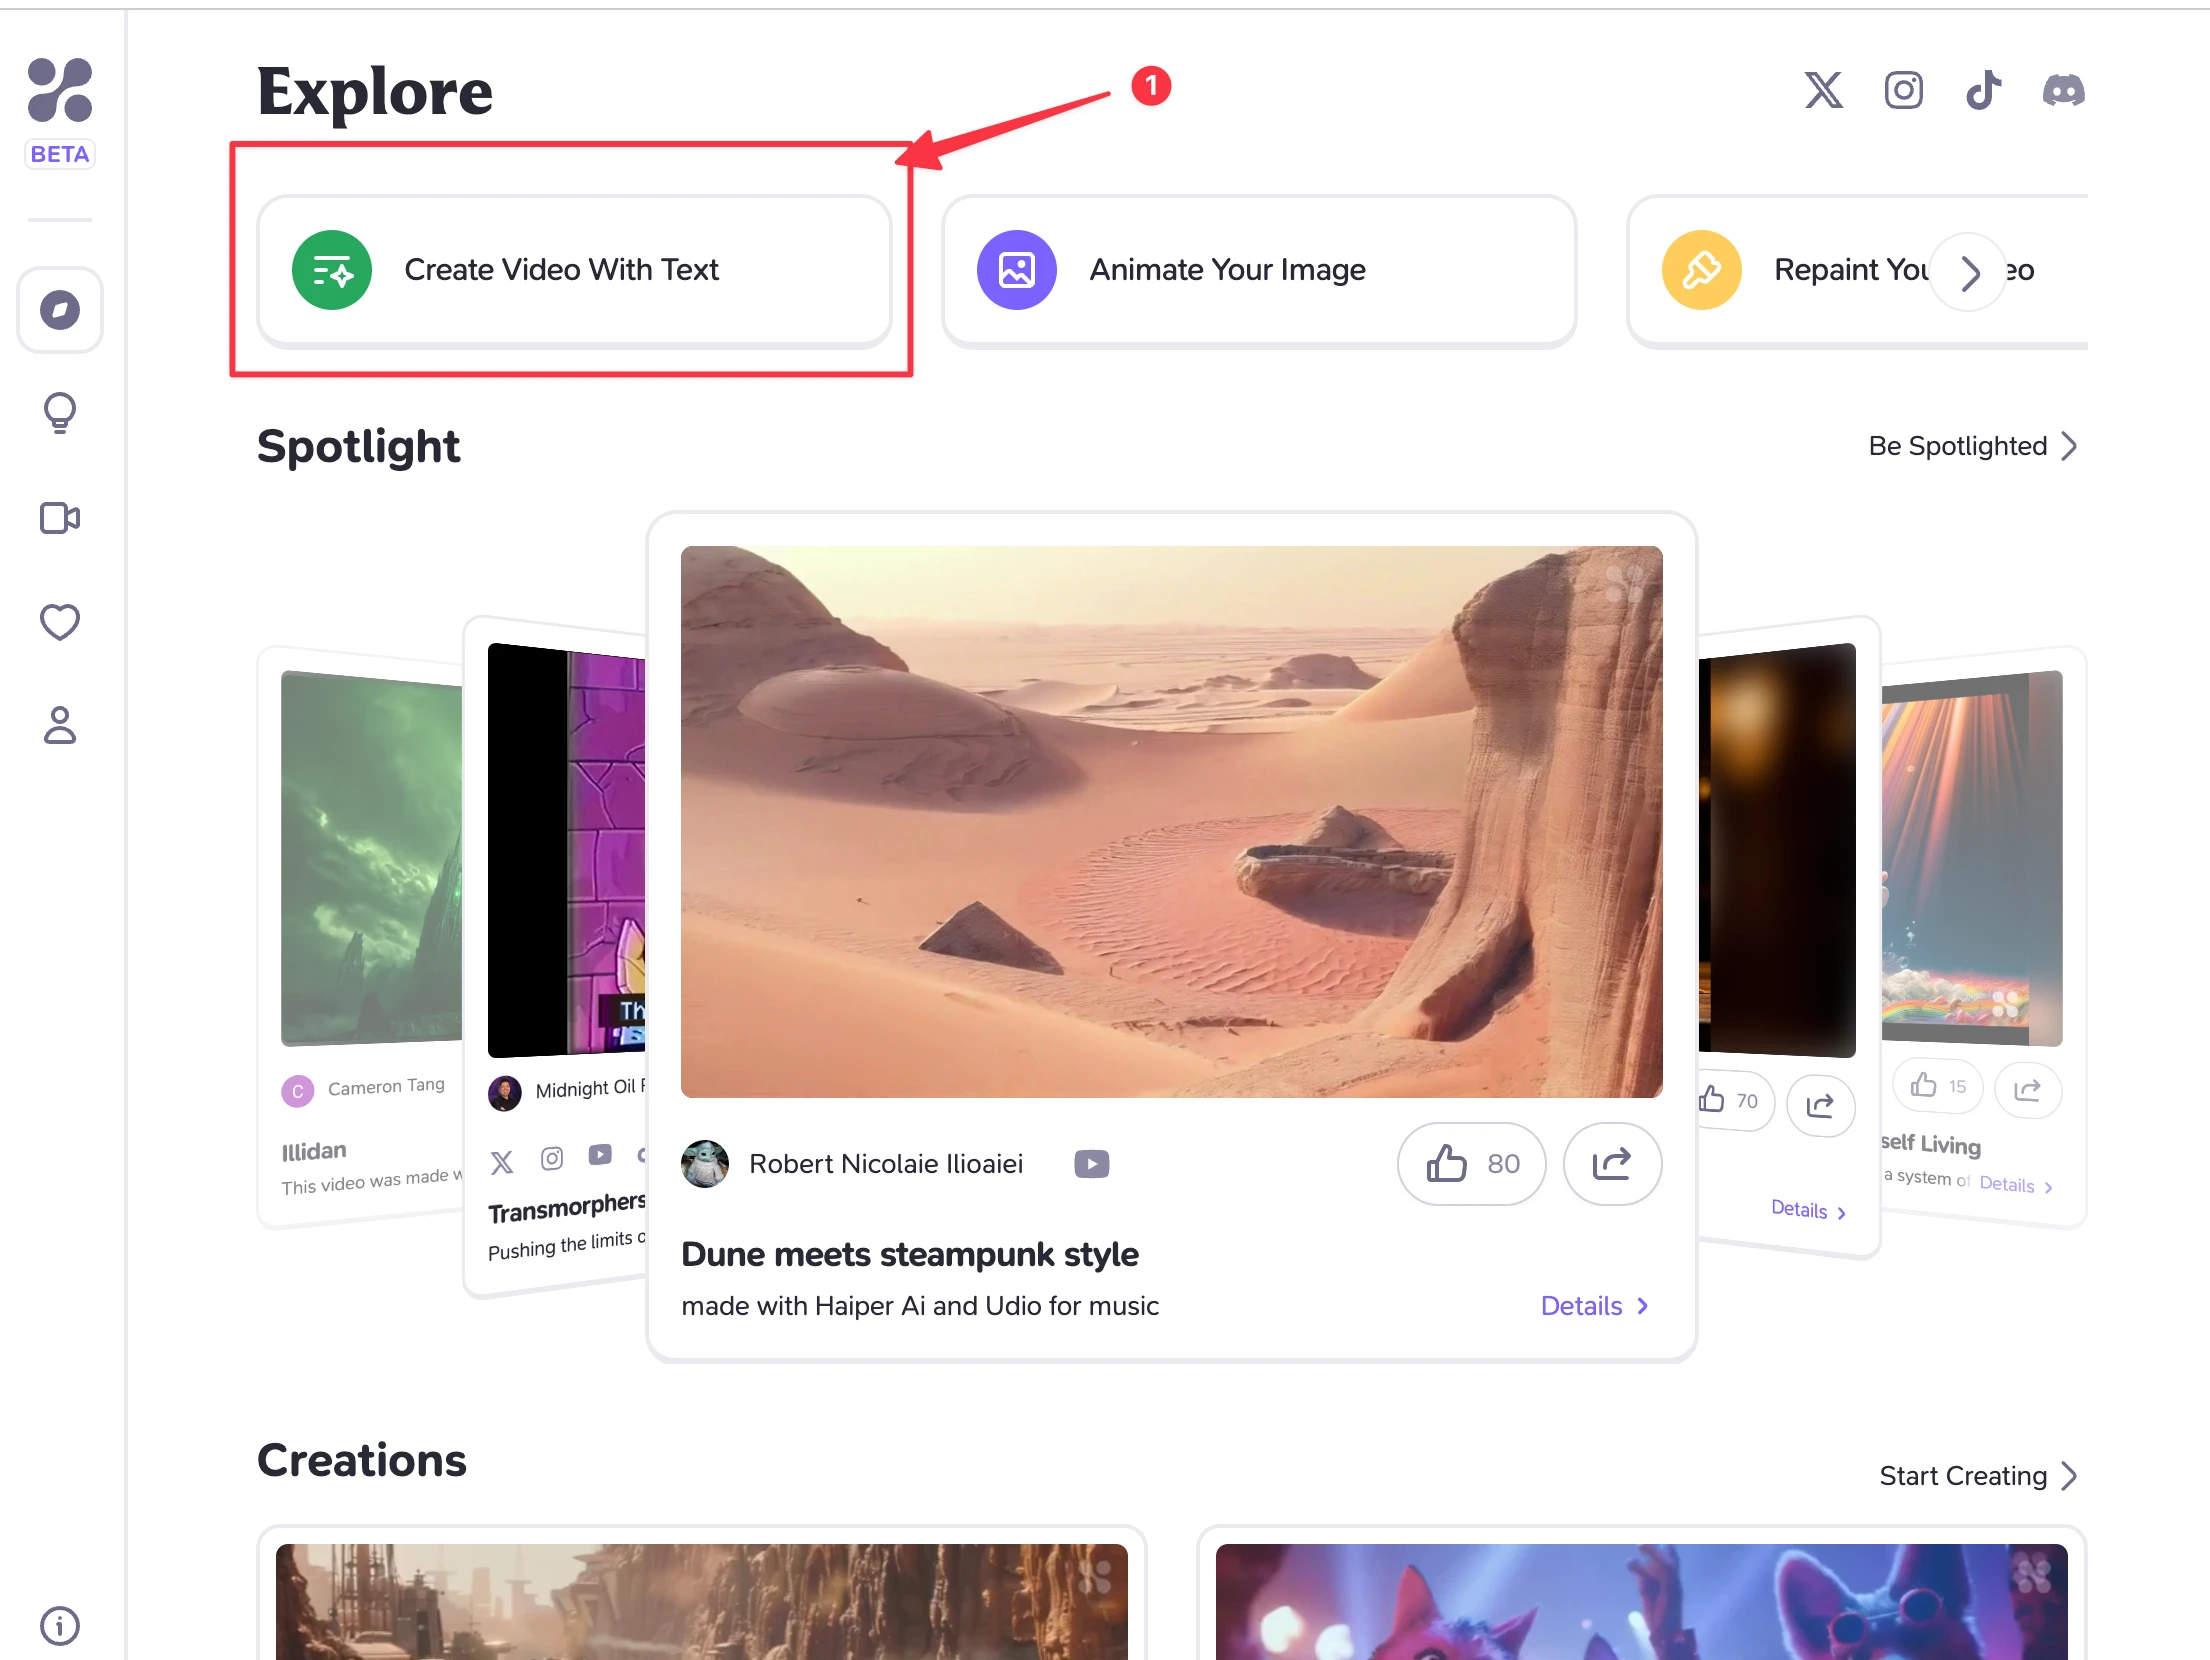
Task: Click the green Create Video With Text icon
Action: pyautogui.click(x=332, y=270)
